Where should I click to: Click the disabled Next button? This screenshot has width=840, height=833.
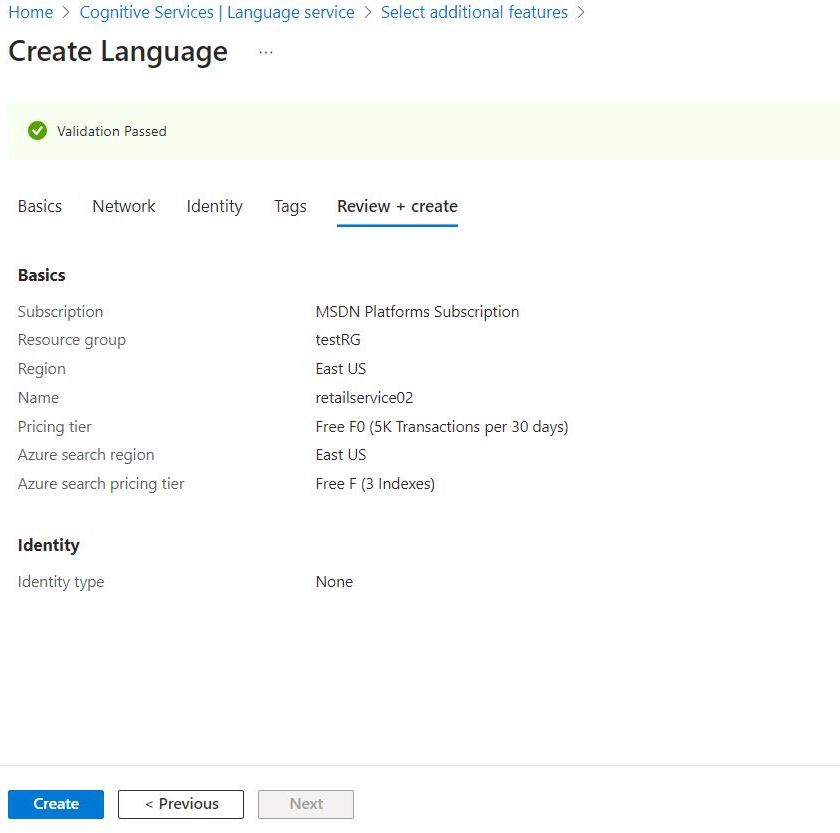(x=305, y=803)
